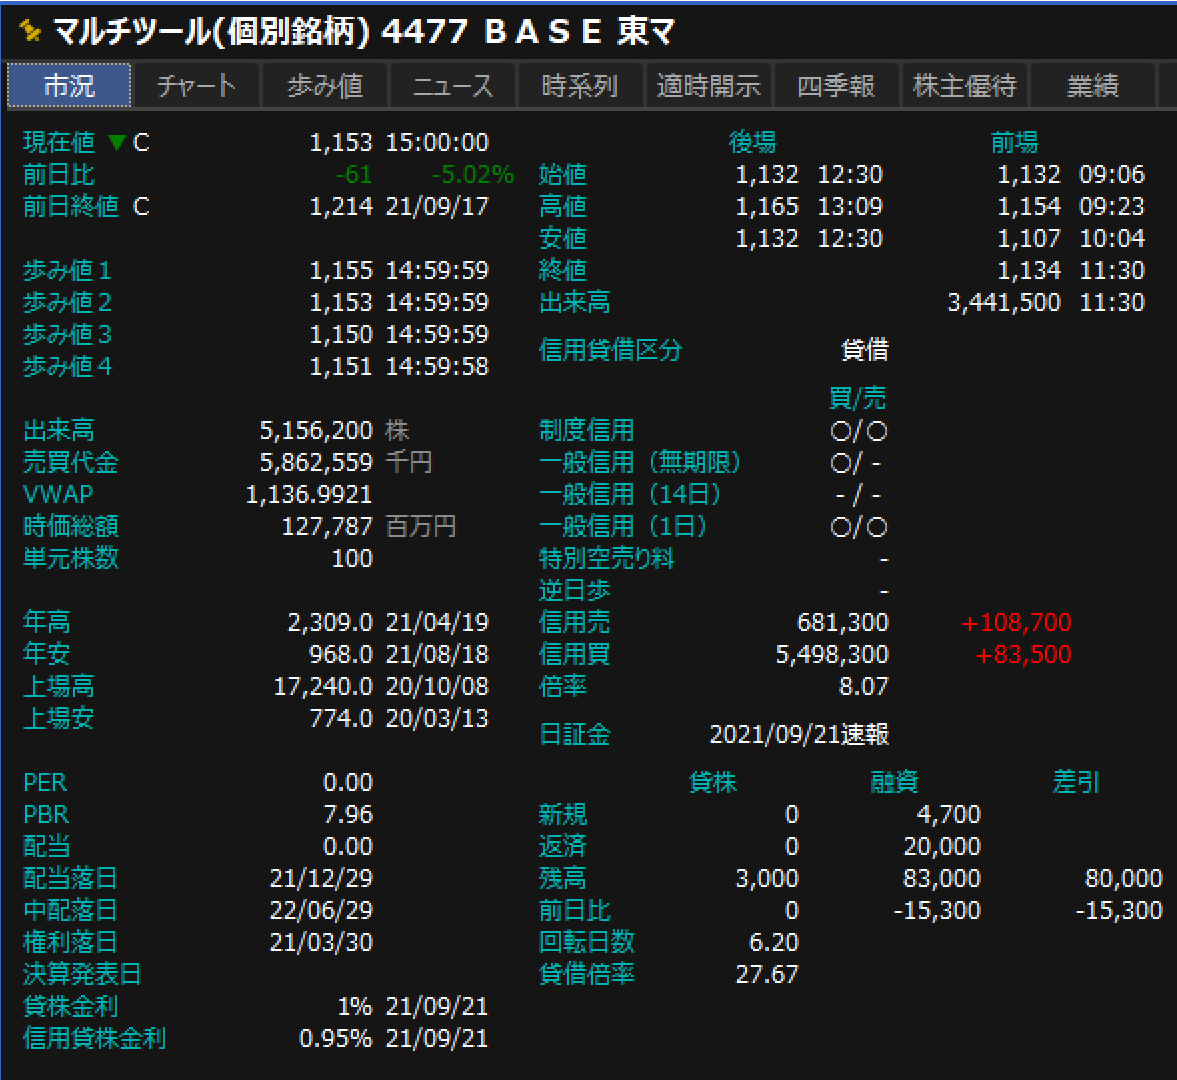Screen dimensions: 1177x1080
Task: Click 一般信用（無期限） availability marks
Action: [856, 462]
